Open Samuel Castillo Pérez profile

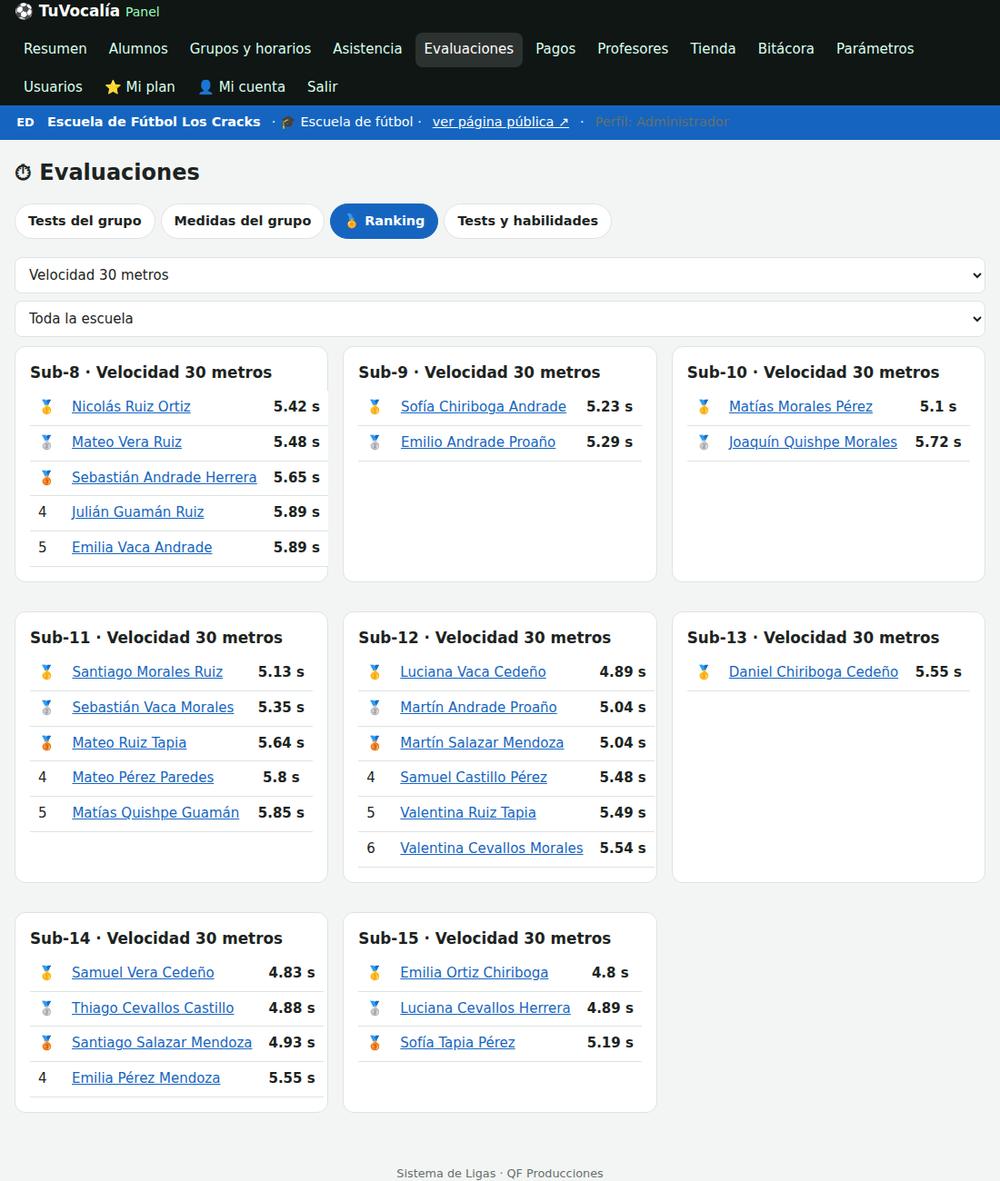[474, 777]
